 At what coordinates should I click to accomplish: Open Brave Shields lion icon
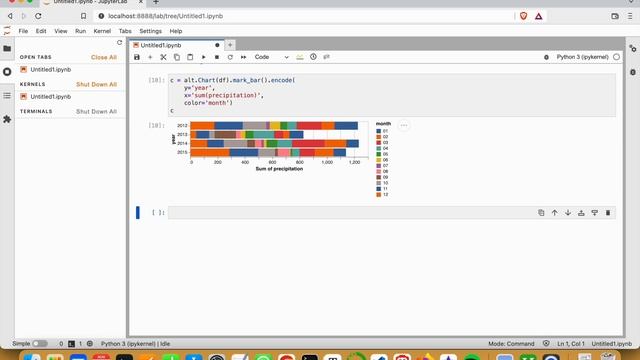[x=524, y=16]
